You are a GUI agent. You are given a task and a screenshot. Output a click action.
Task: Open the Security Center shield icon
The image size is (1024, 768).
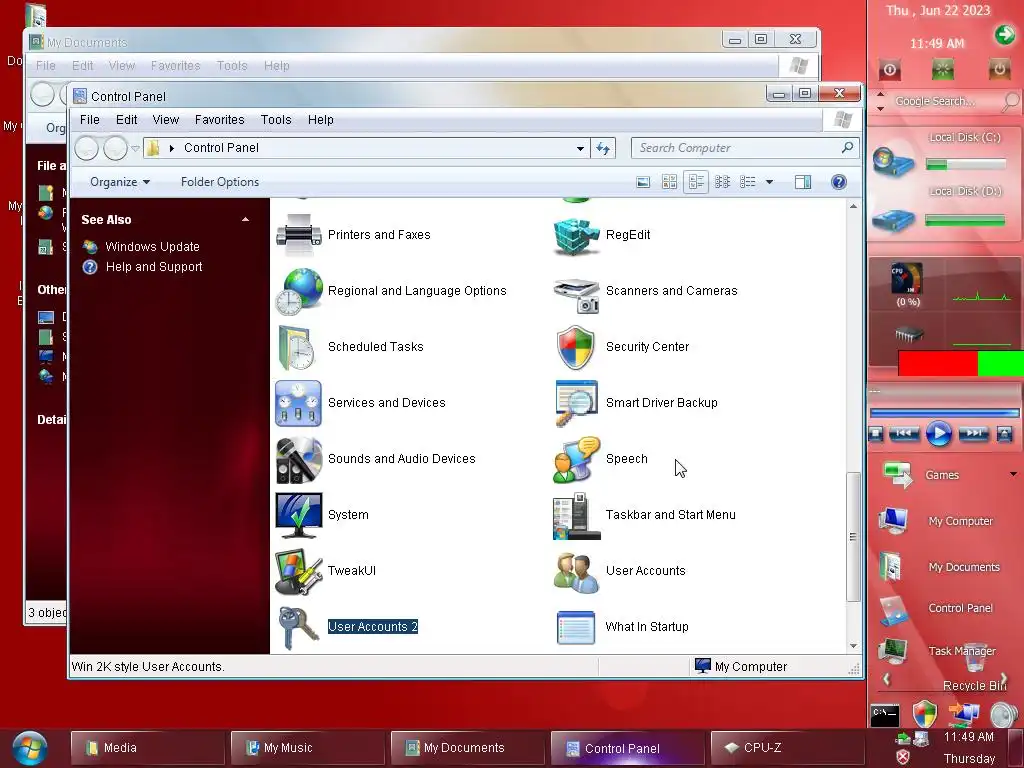[576, 347]
